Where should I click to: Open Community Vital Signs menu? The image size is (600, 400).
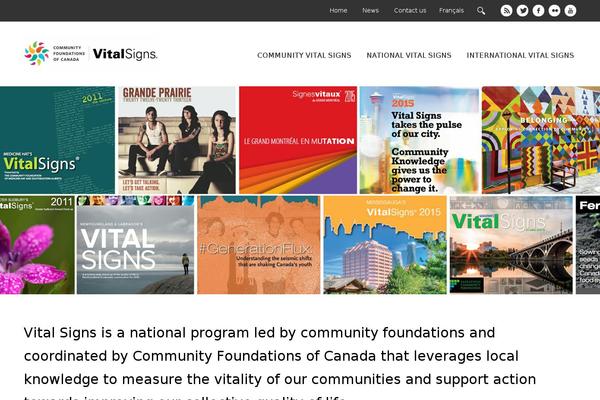(x=304, y=55)
